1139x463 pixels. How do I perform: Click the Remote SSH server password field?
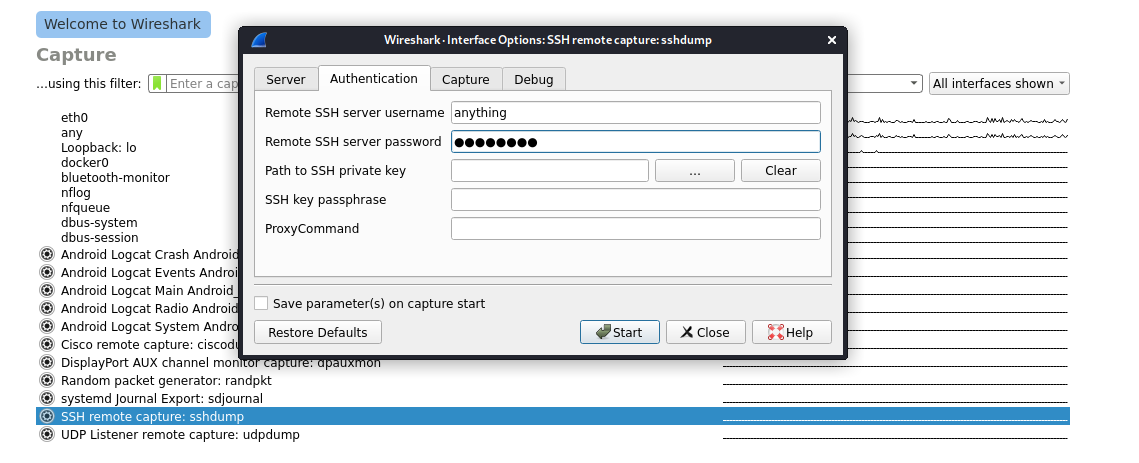pyautogui.click(x=636, y=142)
